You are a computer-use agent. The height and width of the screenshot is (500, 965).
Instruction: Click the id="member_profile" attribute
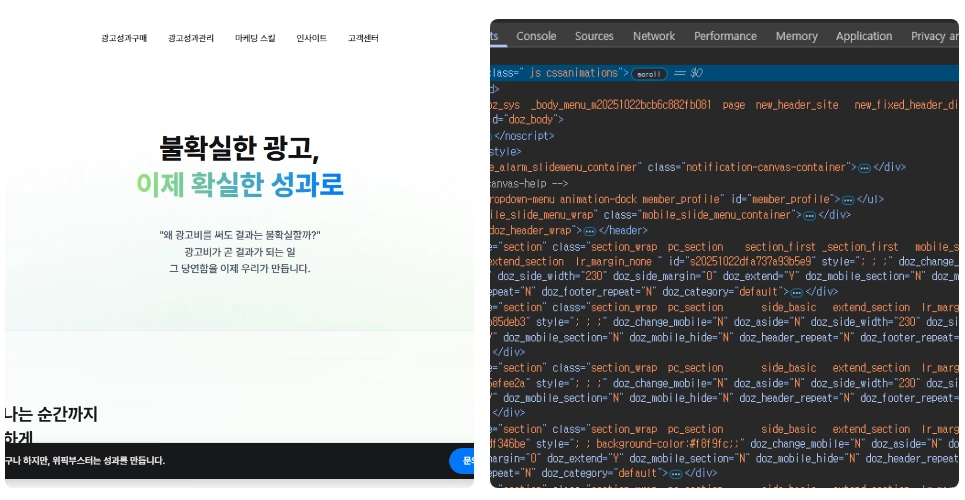pyautogui.click(x=785, y=200)
